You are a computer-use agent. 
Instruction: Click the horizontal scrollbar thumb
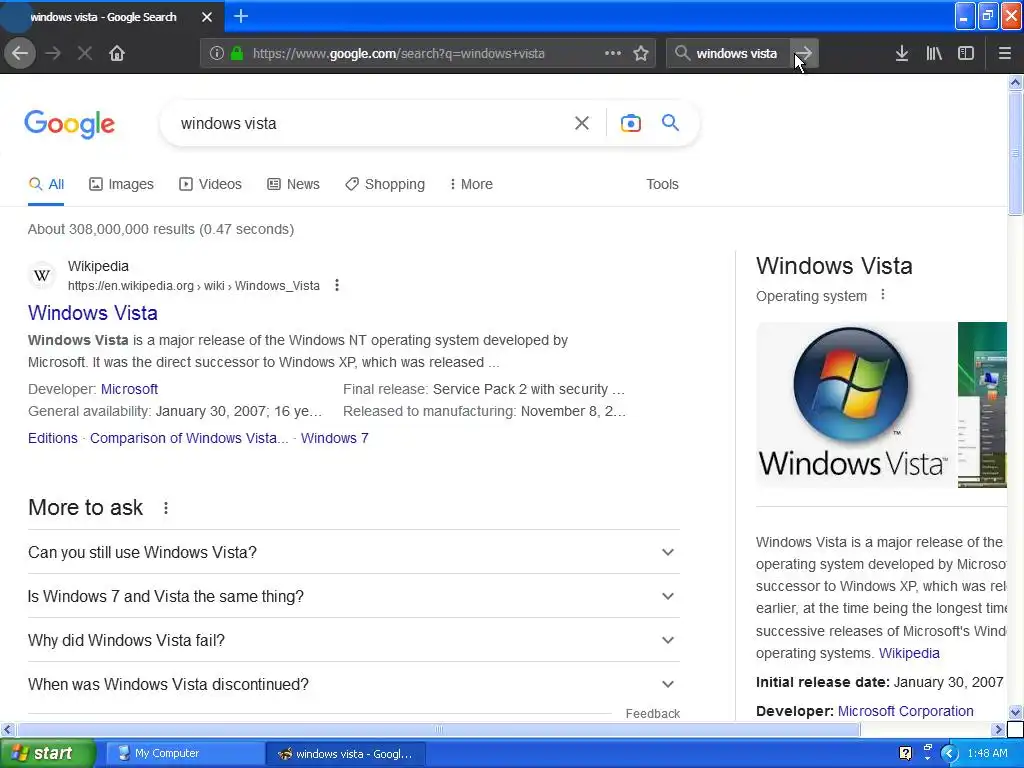[x=438, y=729]
